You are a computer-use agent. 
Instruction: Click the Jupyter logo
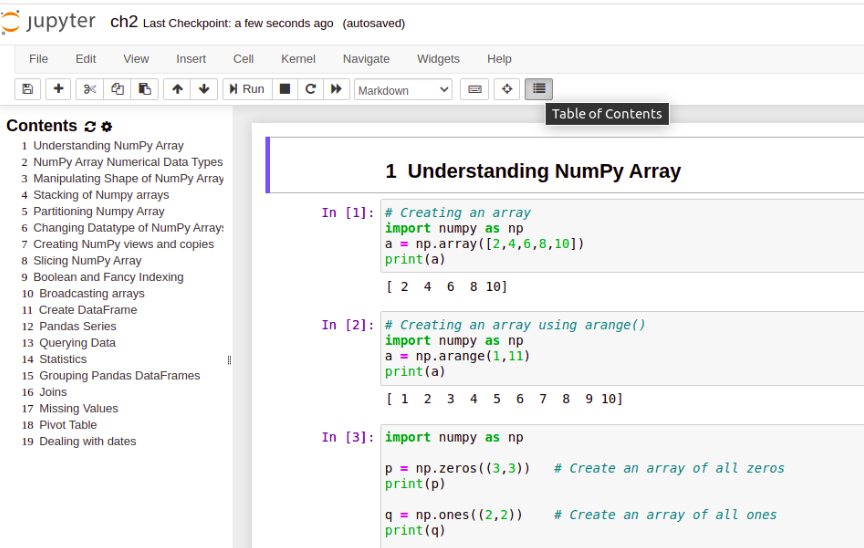(48, 22)
